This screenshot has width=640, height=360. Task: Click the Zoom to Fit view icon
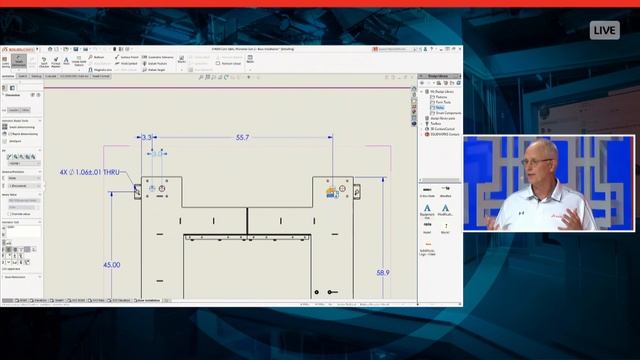201,77
